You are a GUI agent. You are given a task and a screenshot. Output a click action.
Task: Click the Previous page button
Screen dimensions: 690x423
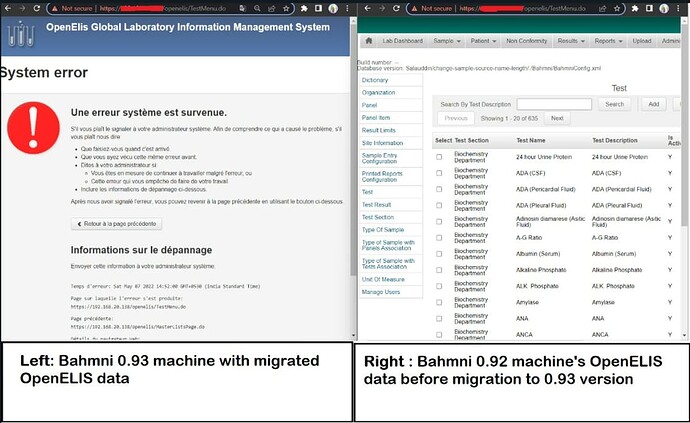point(456,118)
